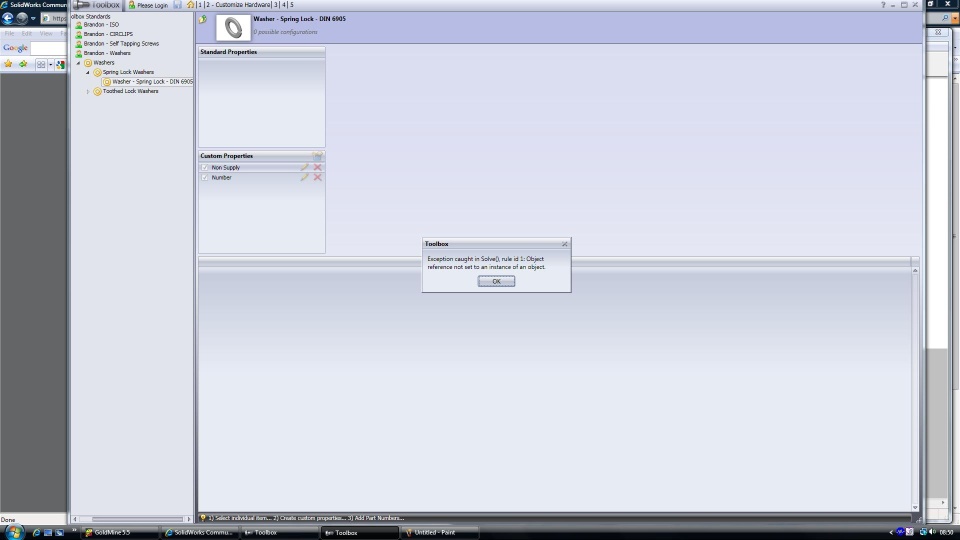Click the Brandon - CIRCLIPS user icon
The height and width of the screenshot is (540, 960).
tap(78, 34)
